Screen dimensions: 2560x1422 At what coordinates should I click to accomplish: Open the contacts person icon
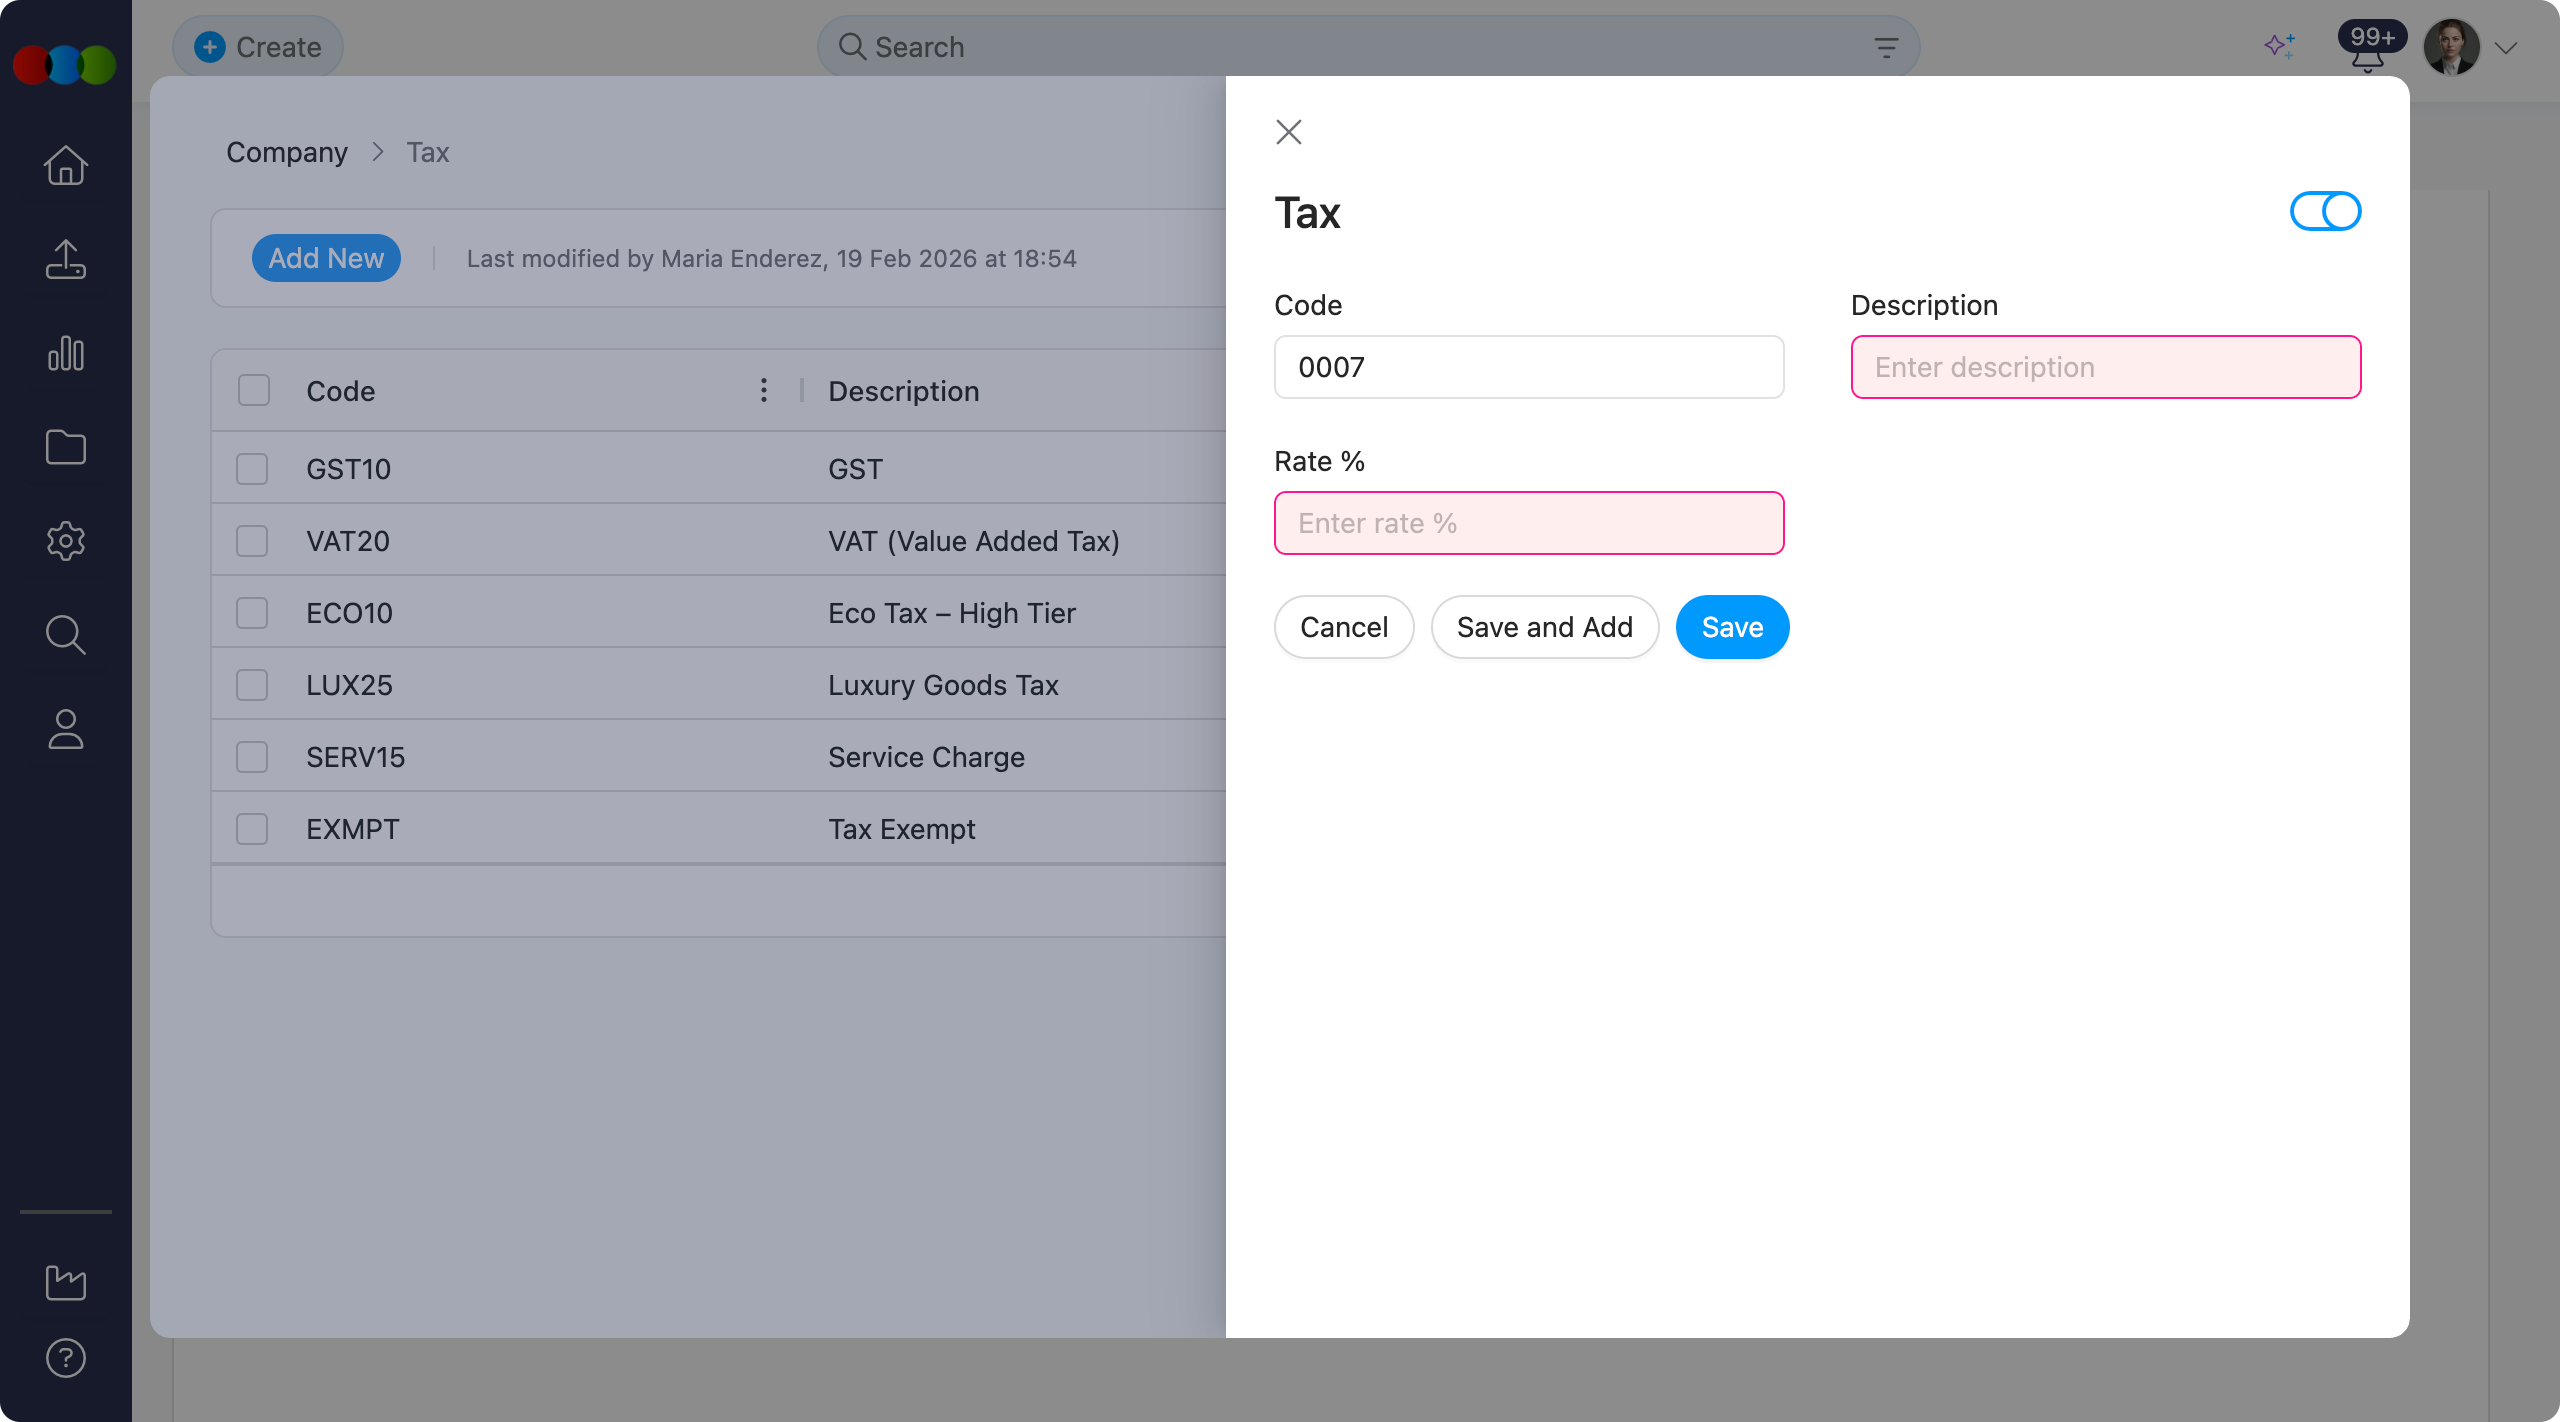click(x=65, y=729)
